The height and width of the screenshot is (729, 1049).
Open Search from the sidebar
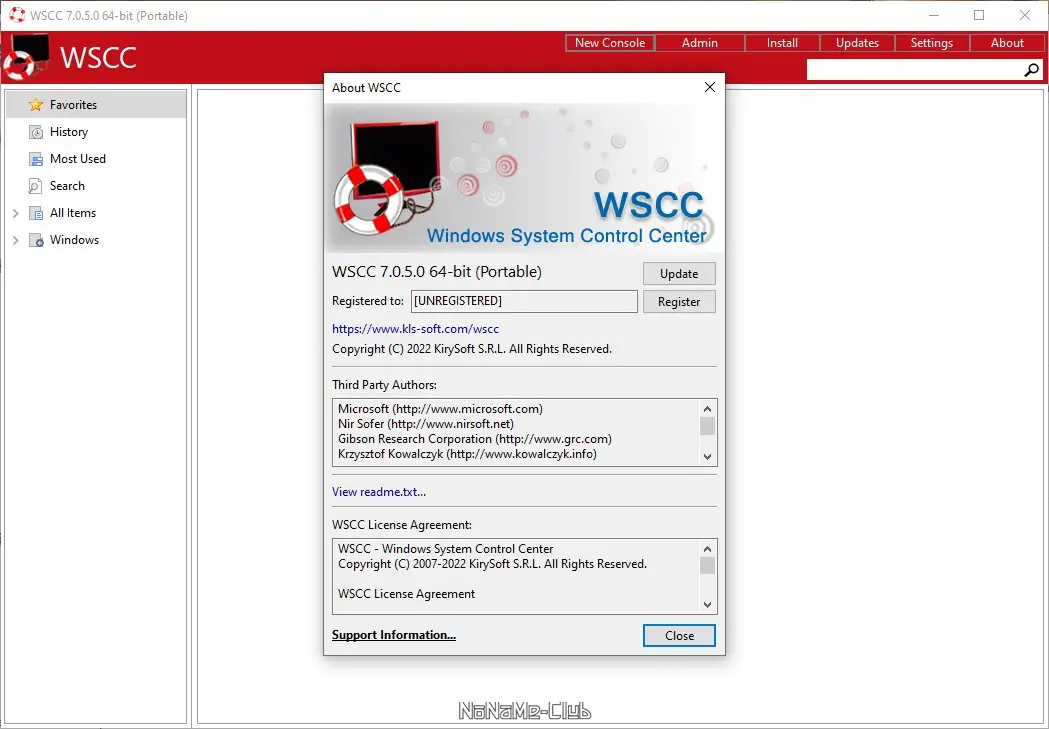(x=66, y=185)
